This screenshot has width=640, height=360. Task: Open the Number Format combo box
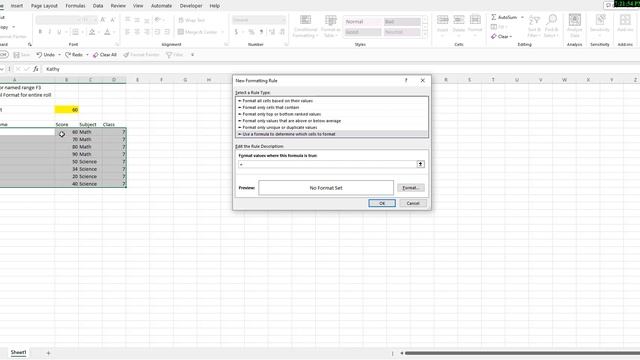coord(258,20)
